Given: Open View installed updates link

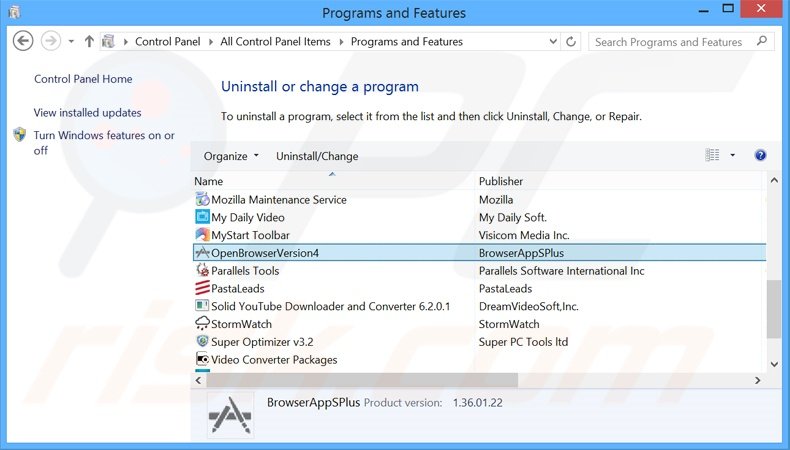Looking at the screenshot, I should [87, 113].
